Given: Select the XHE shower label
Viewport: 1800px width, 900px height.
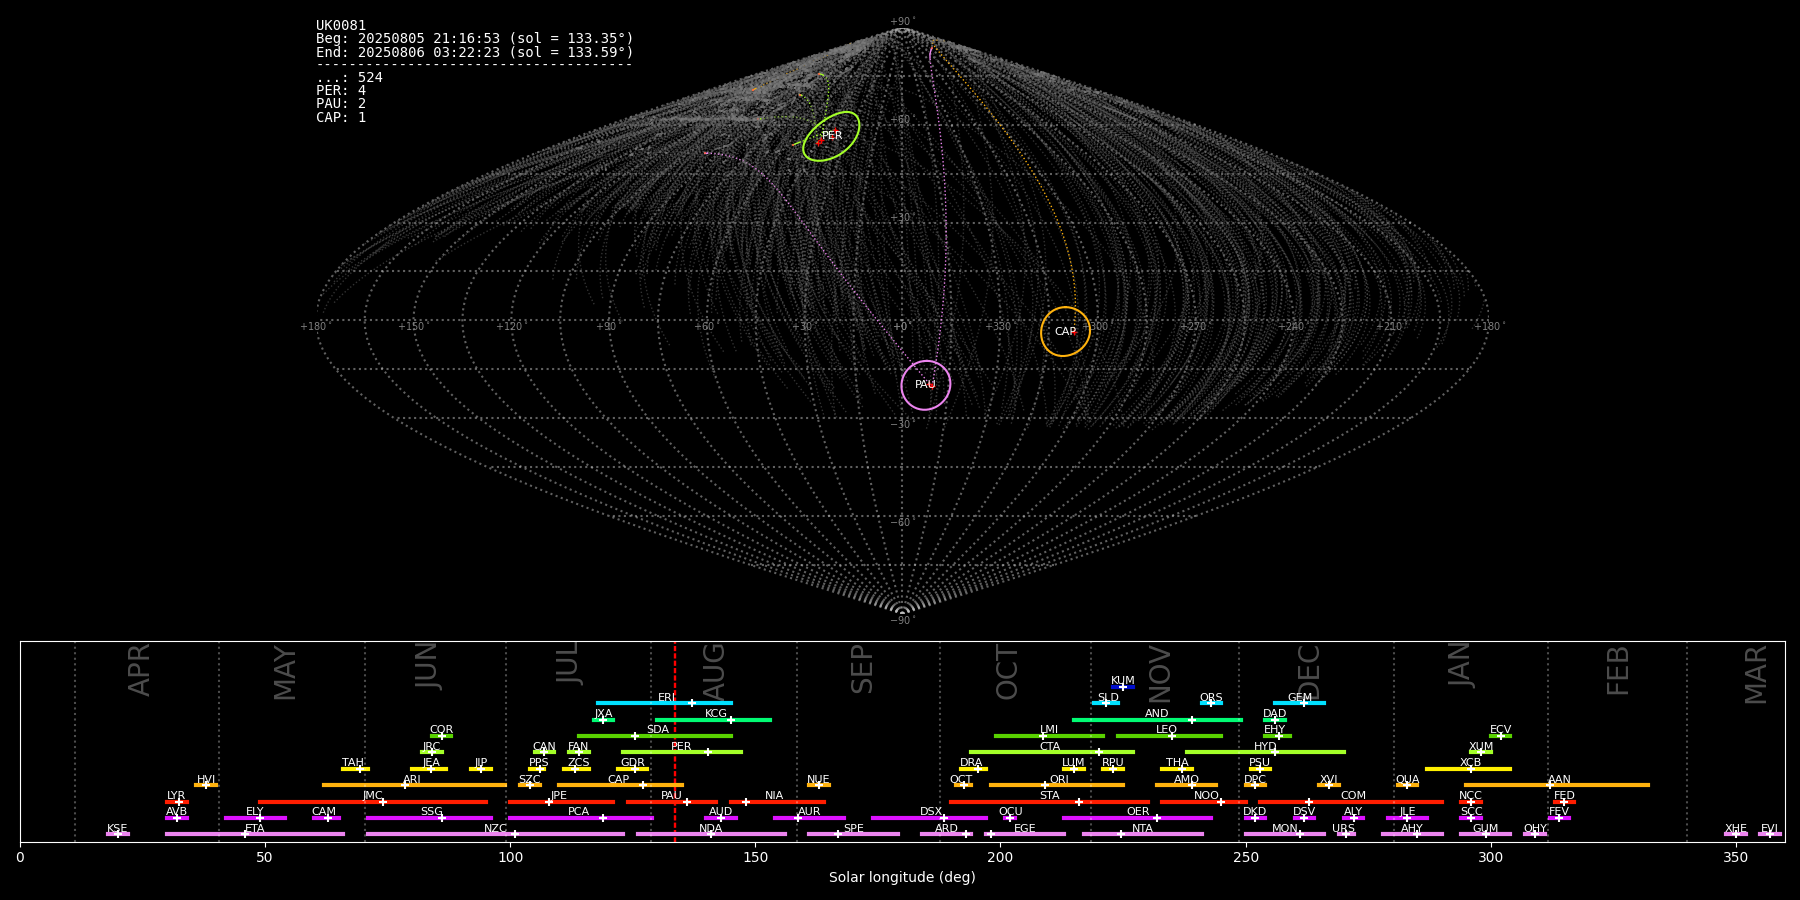Looking at the screenshot, I should coord(1736,829).
